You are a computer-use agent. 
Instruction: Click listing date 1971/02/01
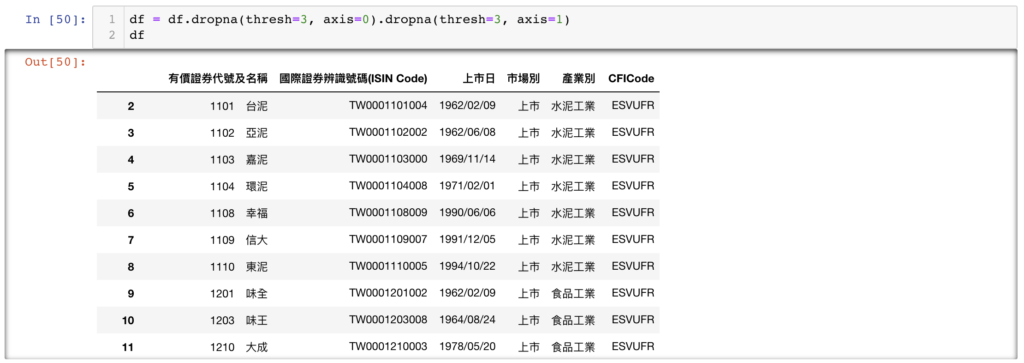(x=468, y=186)
